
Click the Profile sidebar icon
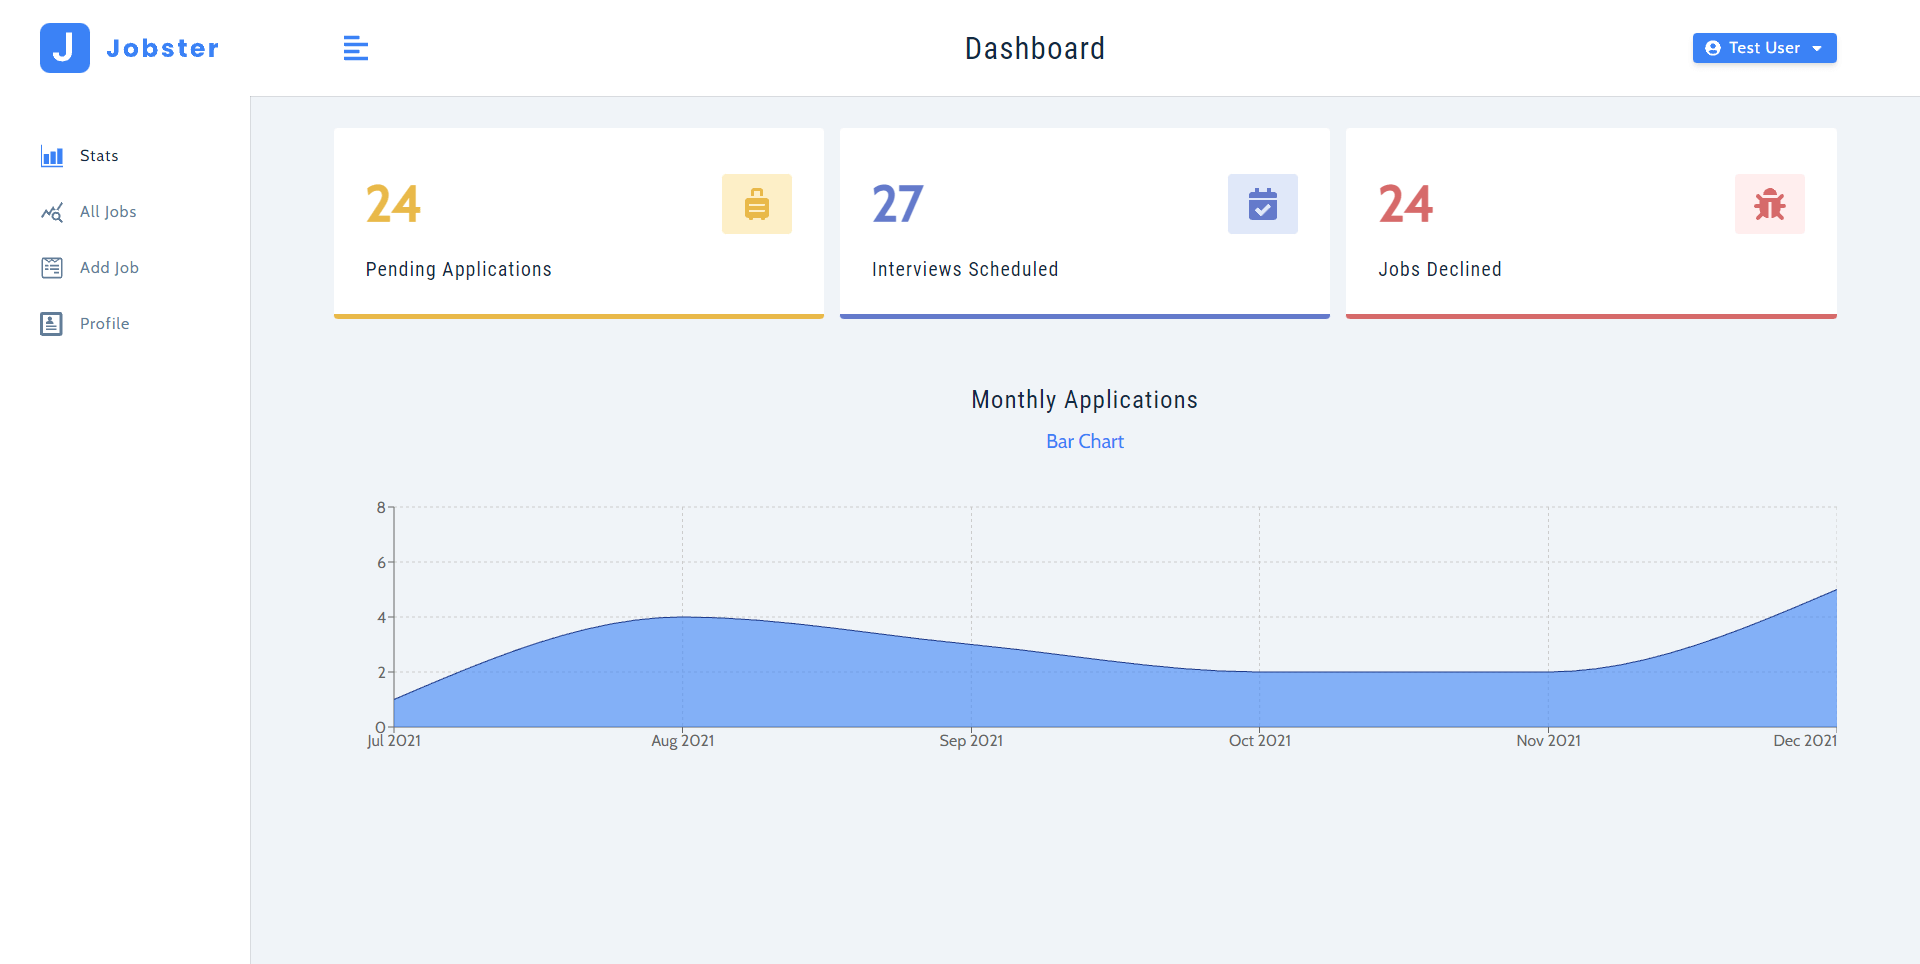tap(52, 324)
